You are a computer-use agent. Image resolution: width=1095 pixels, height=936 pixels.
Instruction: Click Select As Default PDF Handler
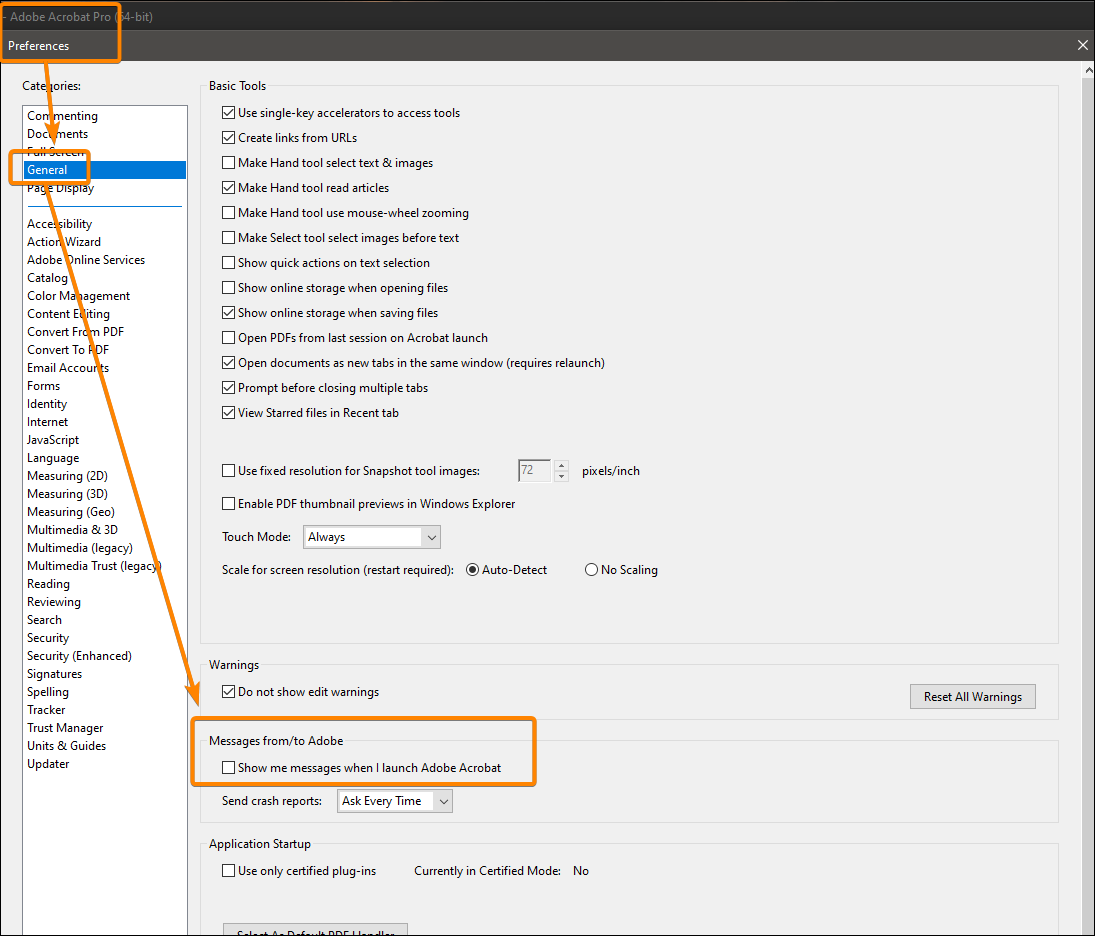(x=314, y=930)
